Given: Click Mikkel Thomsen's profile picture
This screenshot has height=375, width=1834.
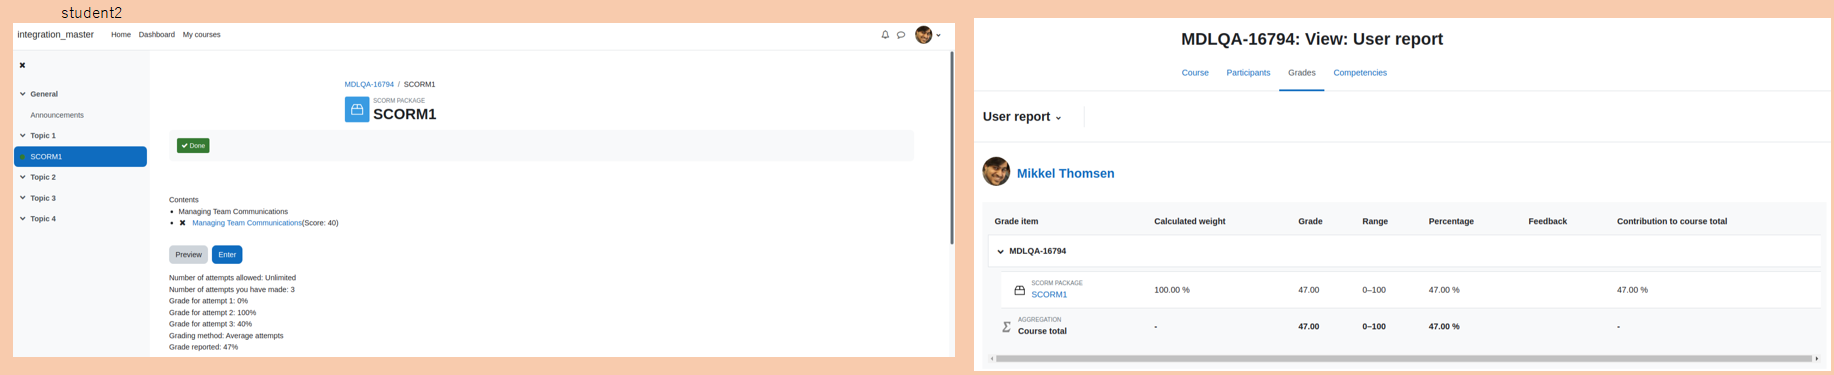Looking at the screenshot, I should [996, 172].
